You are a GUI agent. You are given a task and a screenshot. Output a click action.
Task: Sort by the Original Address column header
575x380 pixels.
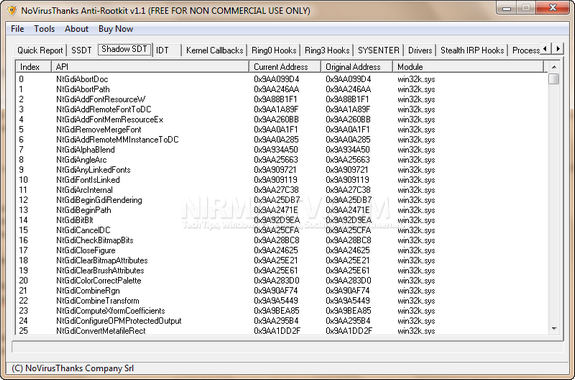click(x=357, y=67)
